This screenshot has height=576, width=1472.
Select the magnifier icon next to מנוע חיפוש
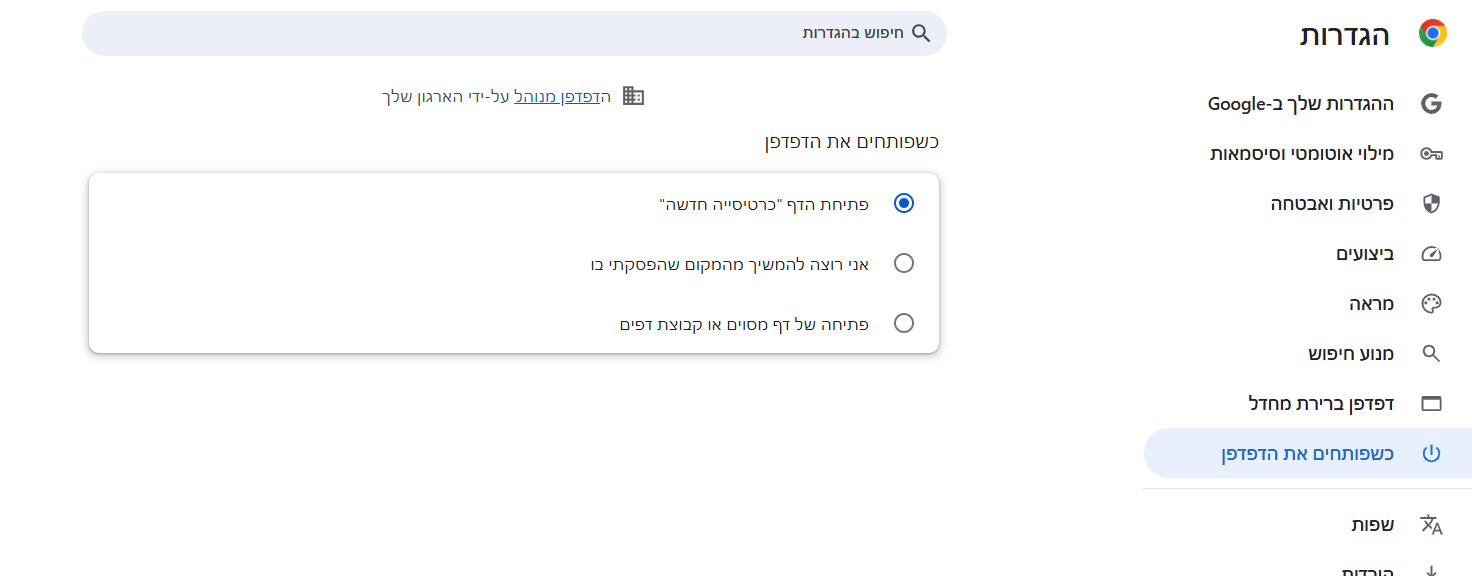1432,353
